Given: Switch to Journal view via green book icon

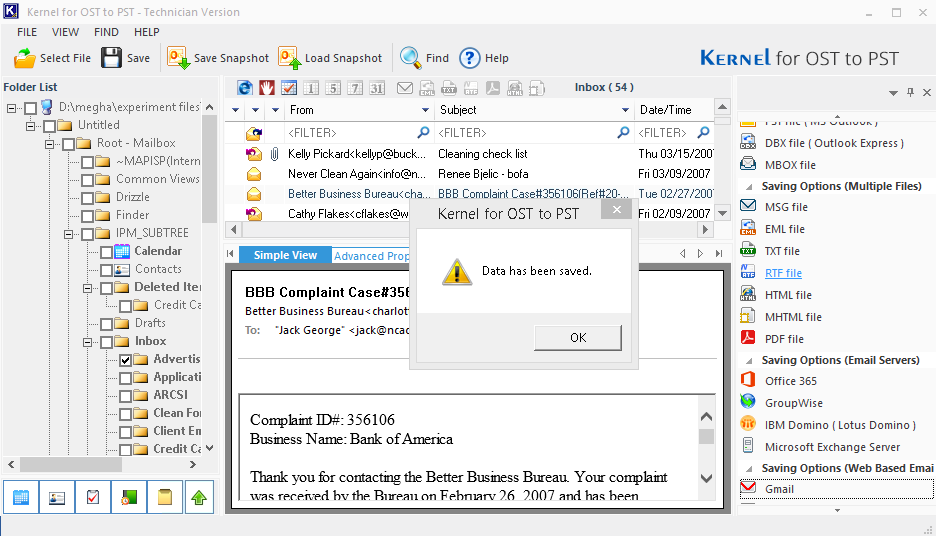Looking at the screenshot, I should pos(128,497).
